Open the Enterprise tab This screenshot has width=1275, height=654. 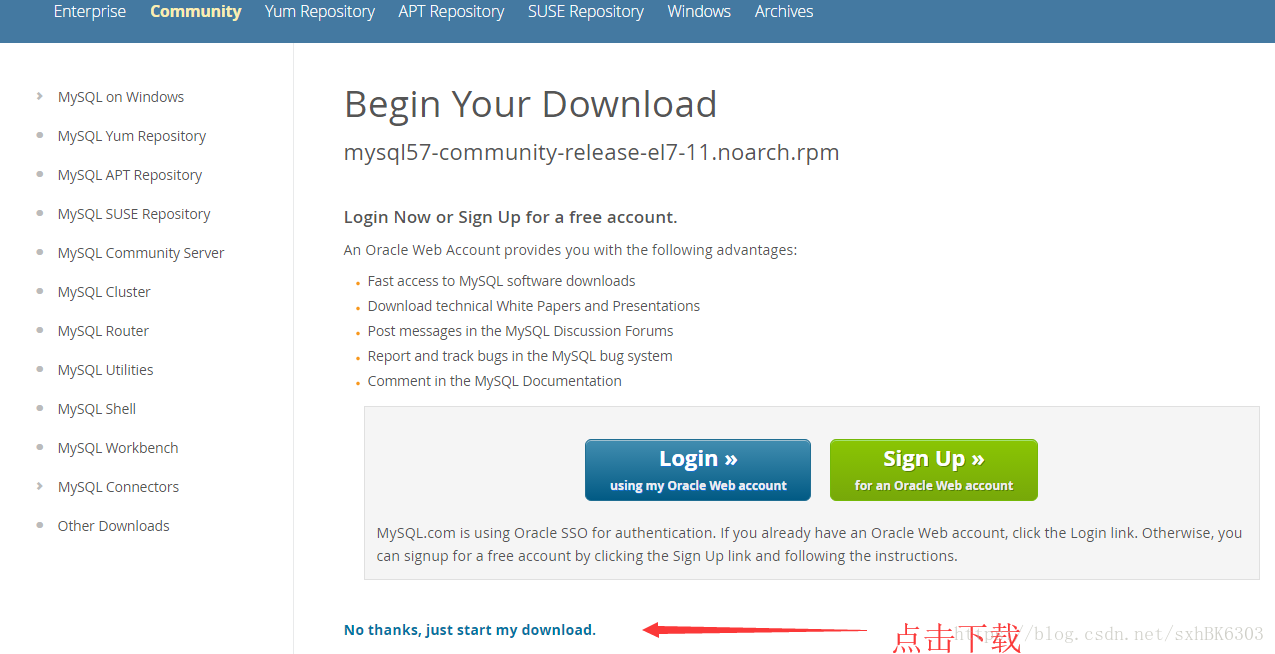coord(90,12)
